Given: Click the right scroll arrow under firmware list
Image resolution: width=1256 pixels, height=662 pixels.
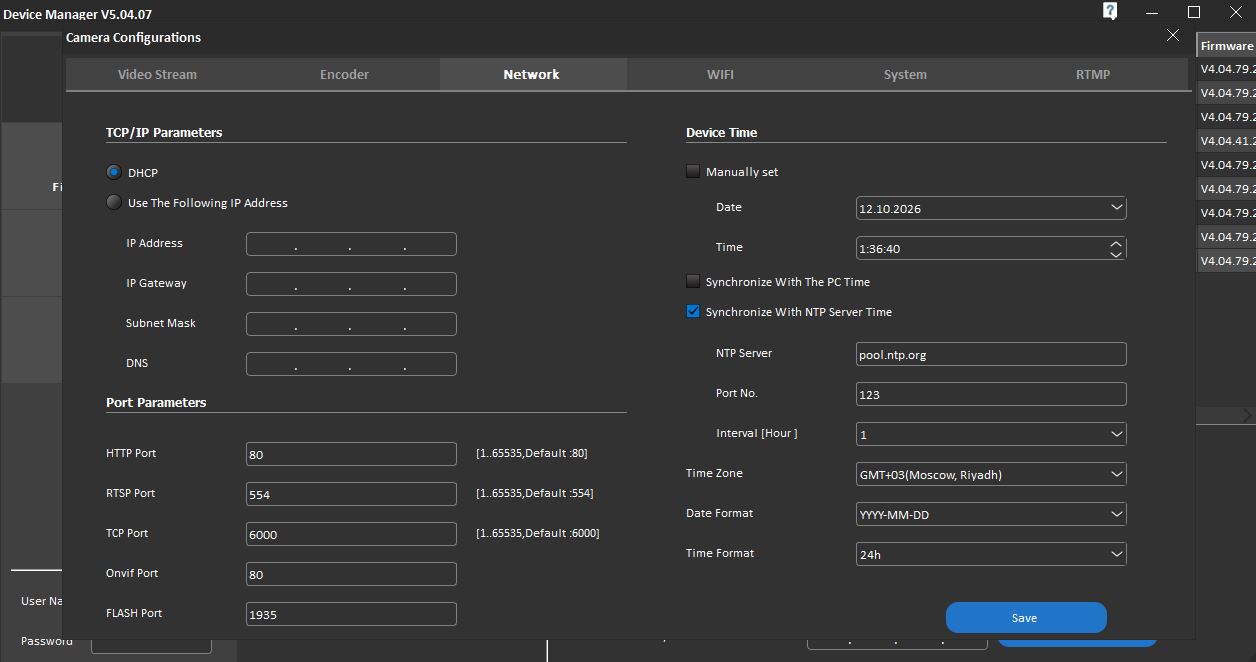Looking at the screenshot, I should click(1248, 415).
